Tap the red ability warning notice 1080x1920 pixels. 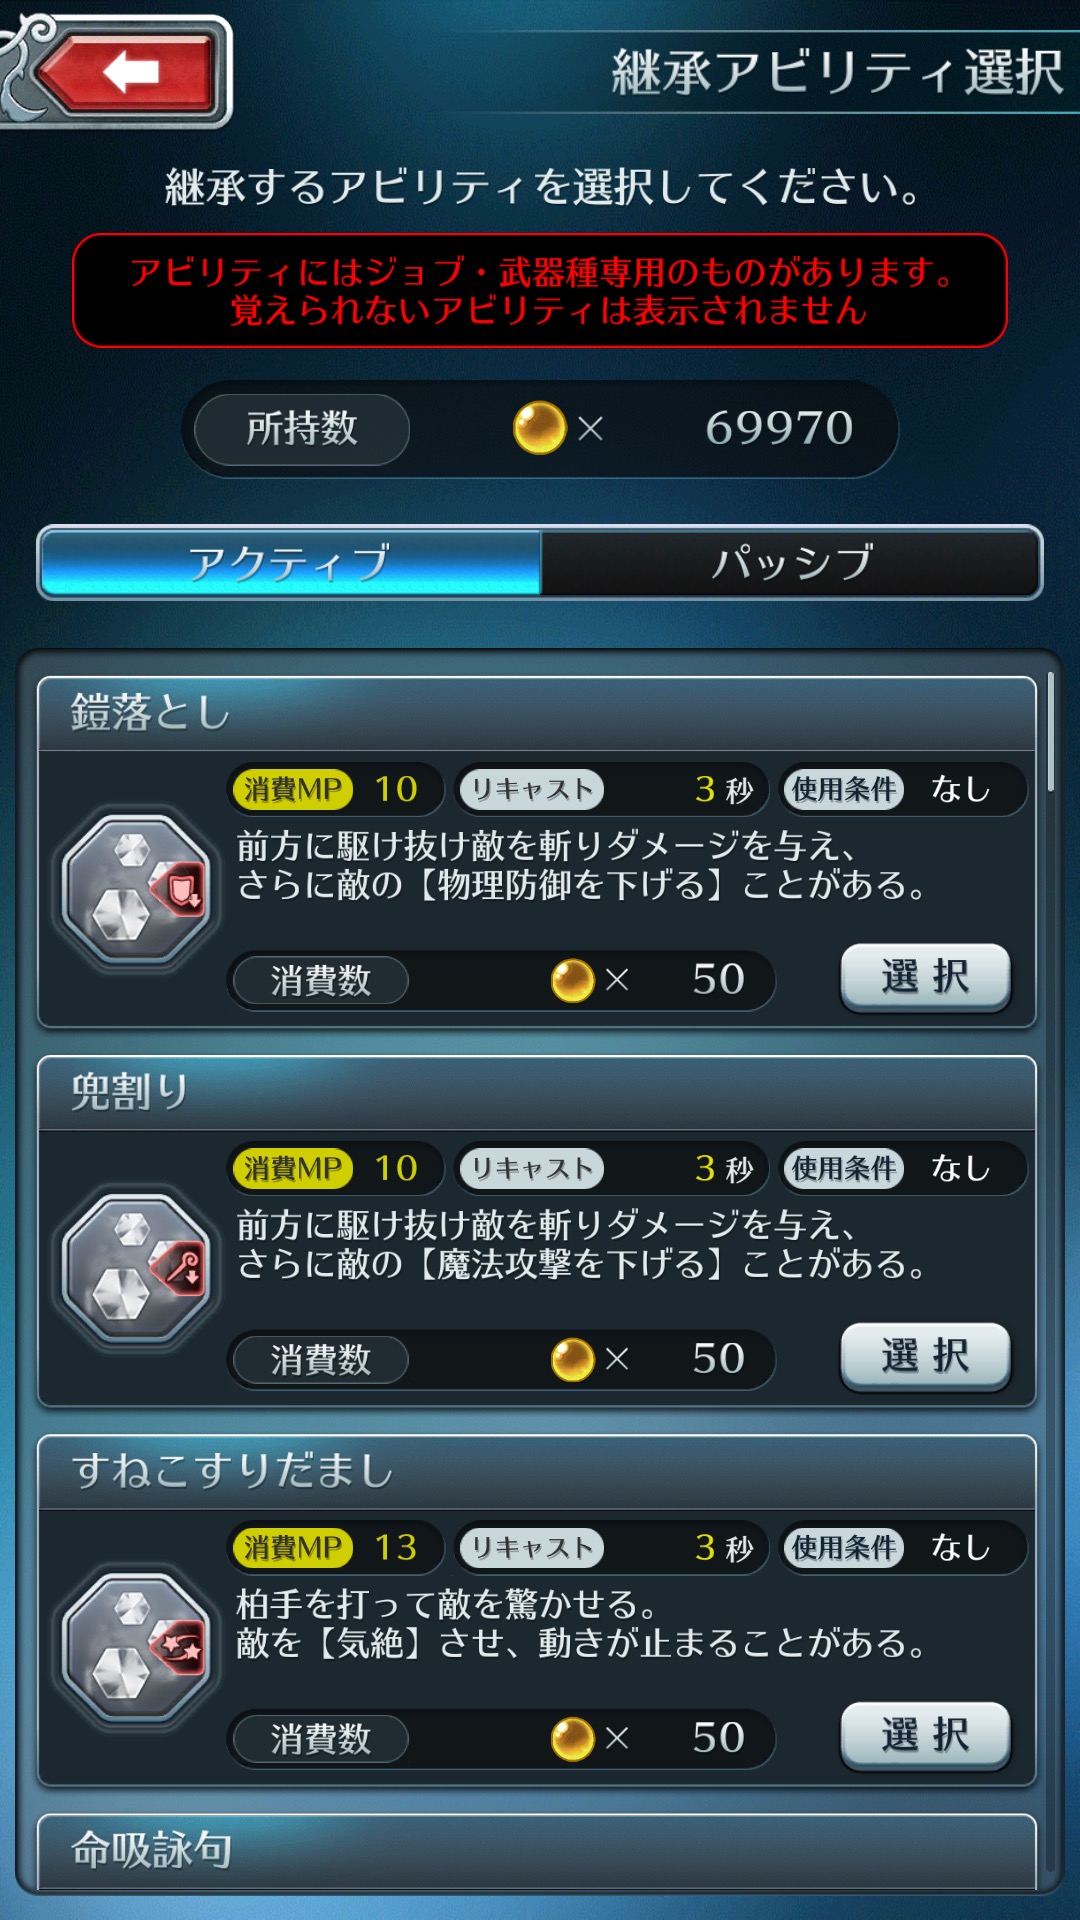point(540,291)
